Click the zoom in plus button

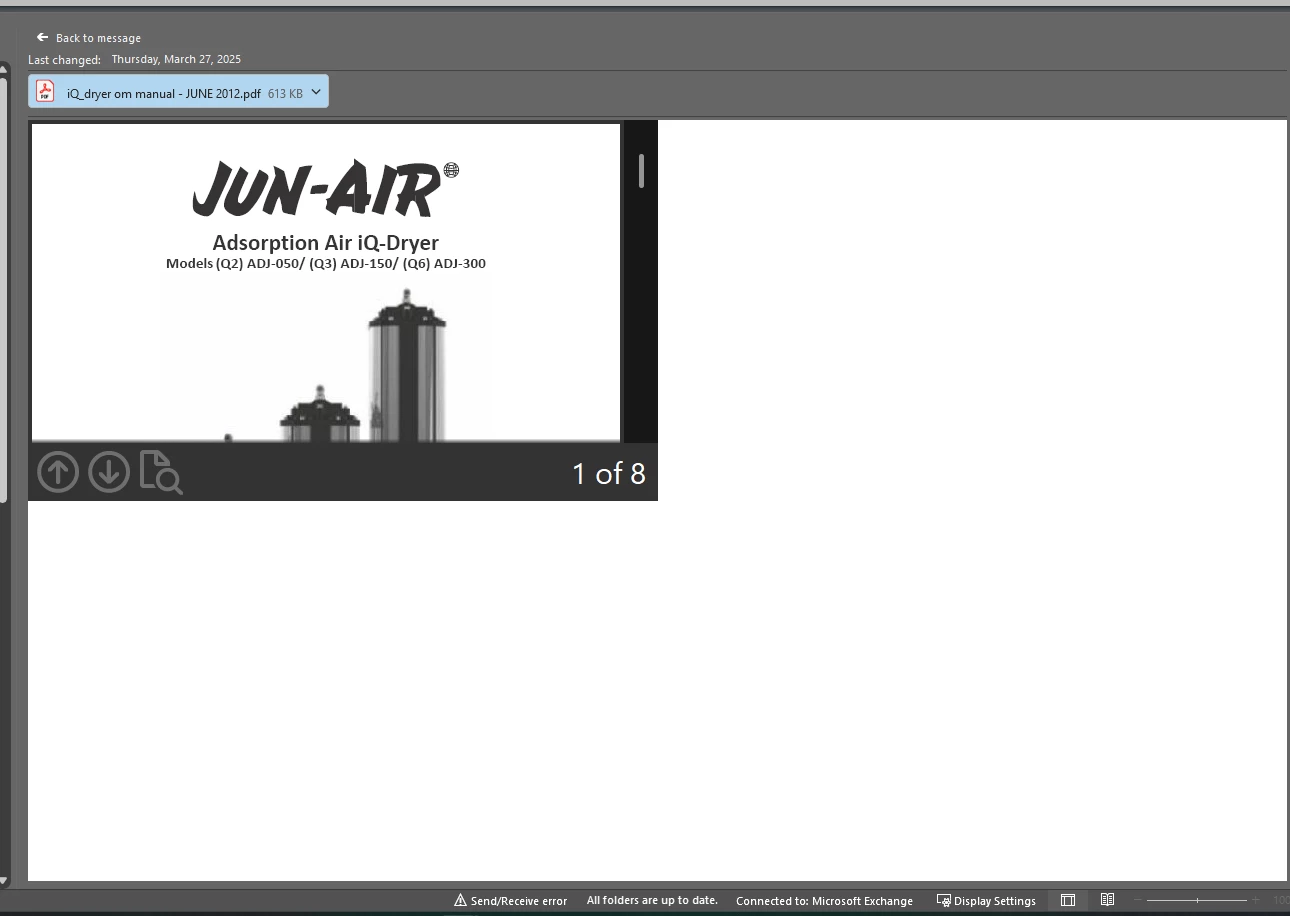click(1256, 901)
